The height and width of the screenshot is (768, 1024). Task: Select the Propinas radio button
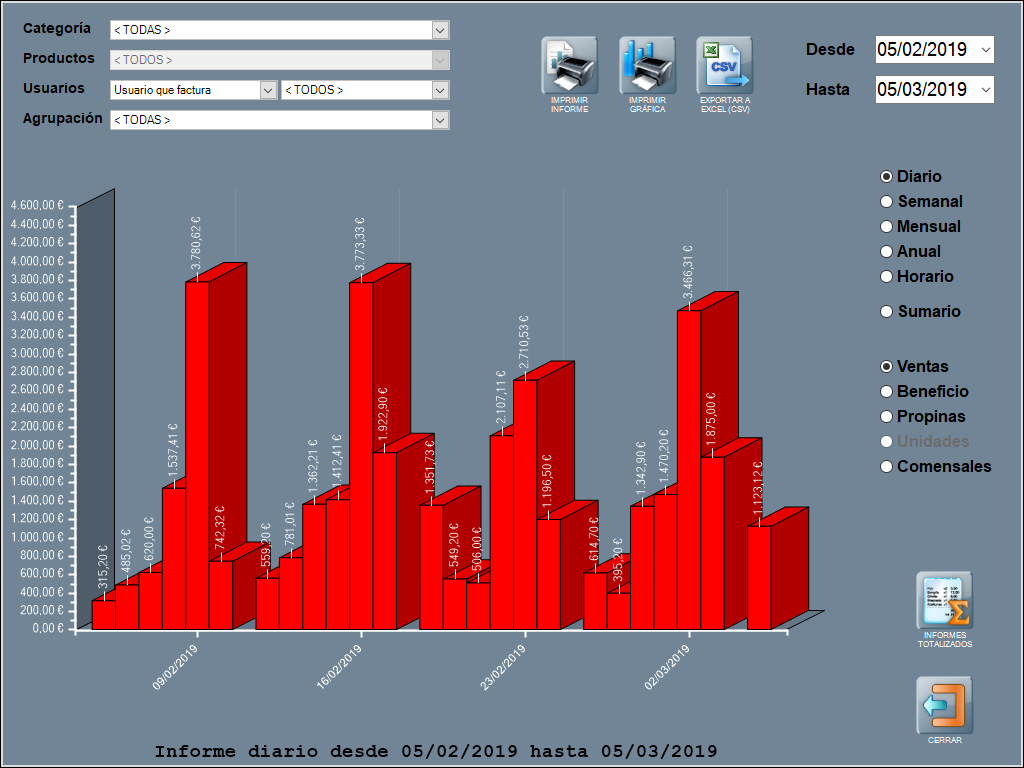tap(886, 417)
